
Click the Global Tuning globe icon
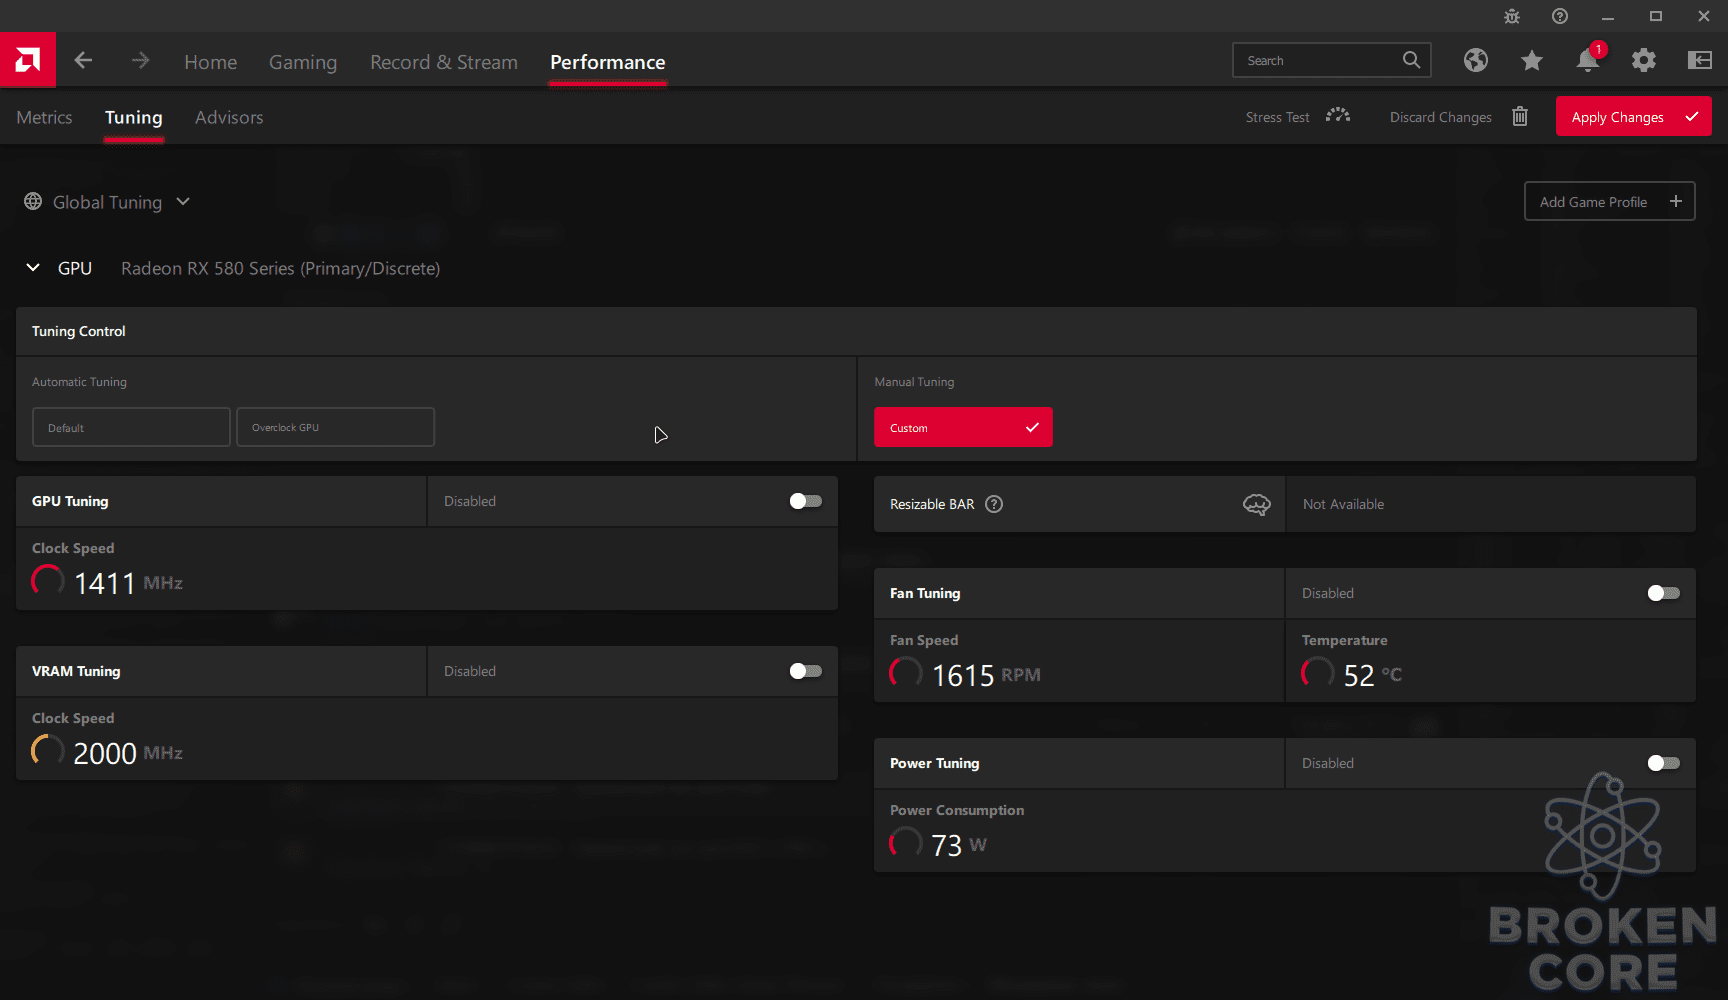tap(33, 201)
